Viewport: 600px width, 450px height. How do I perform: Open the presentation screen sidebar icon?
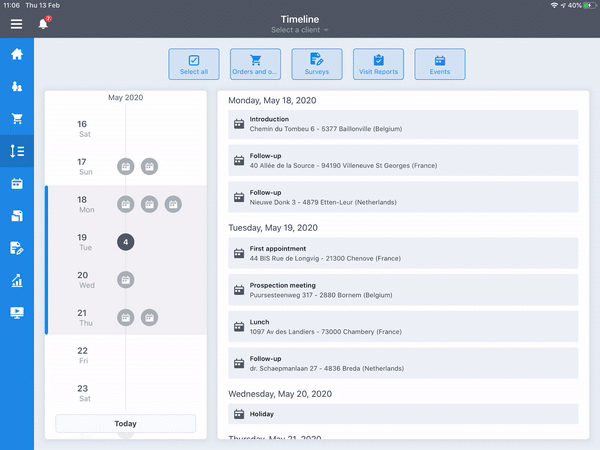[17, 313]
